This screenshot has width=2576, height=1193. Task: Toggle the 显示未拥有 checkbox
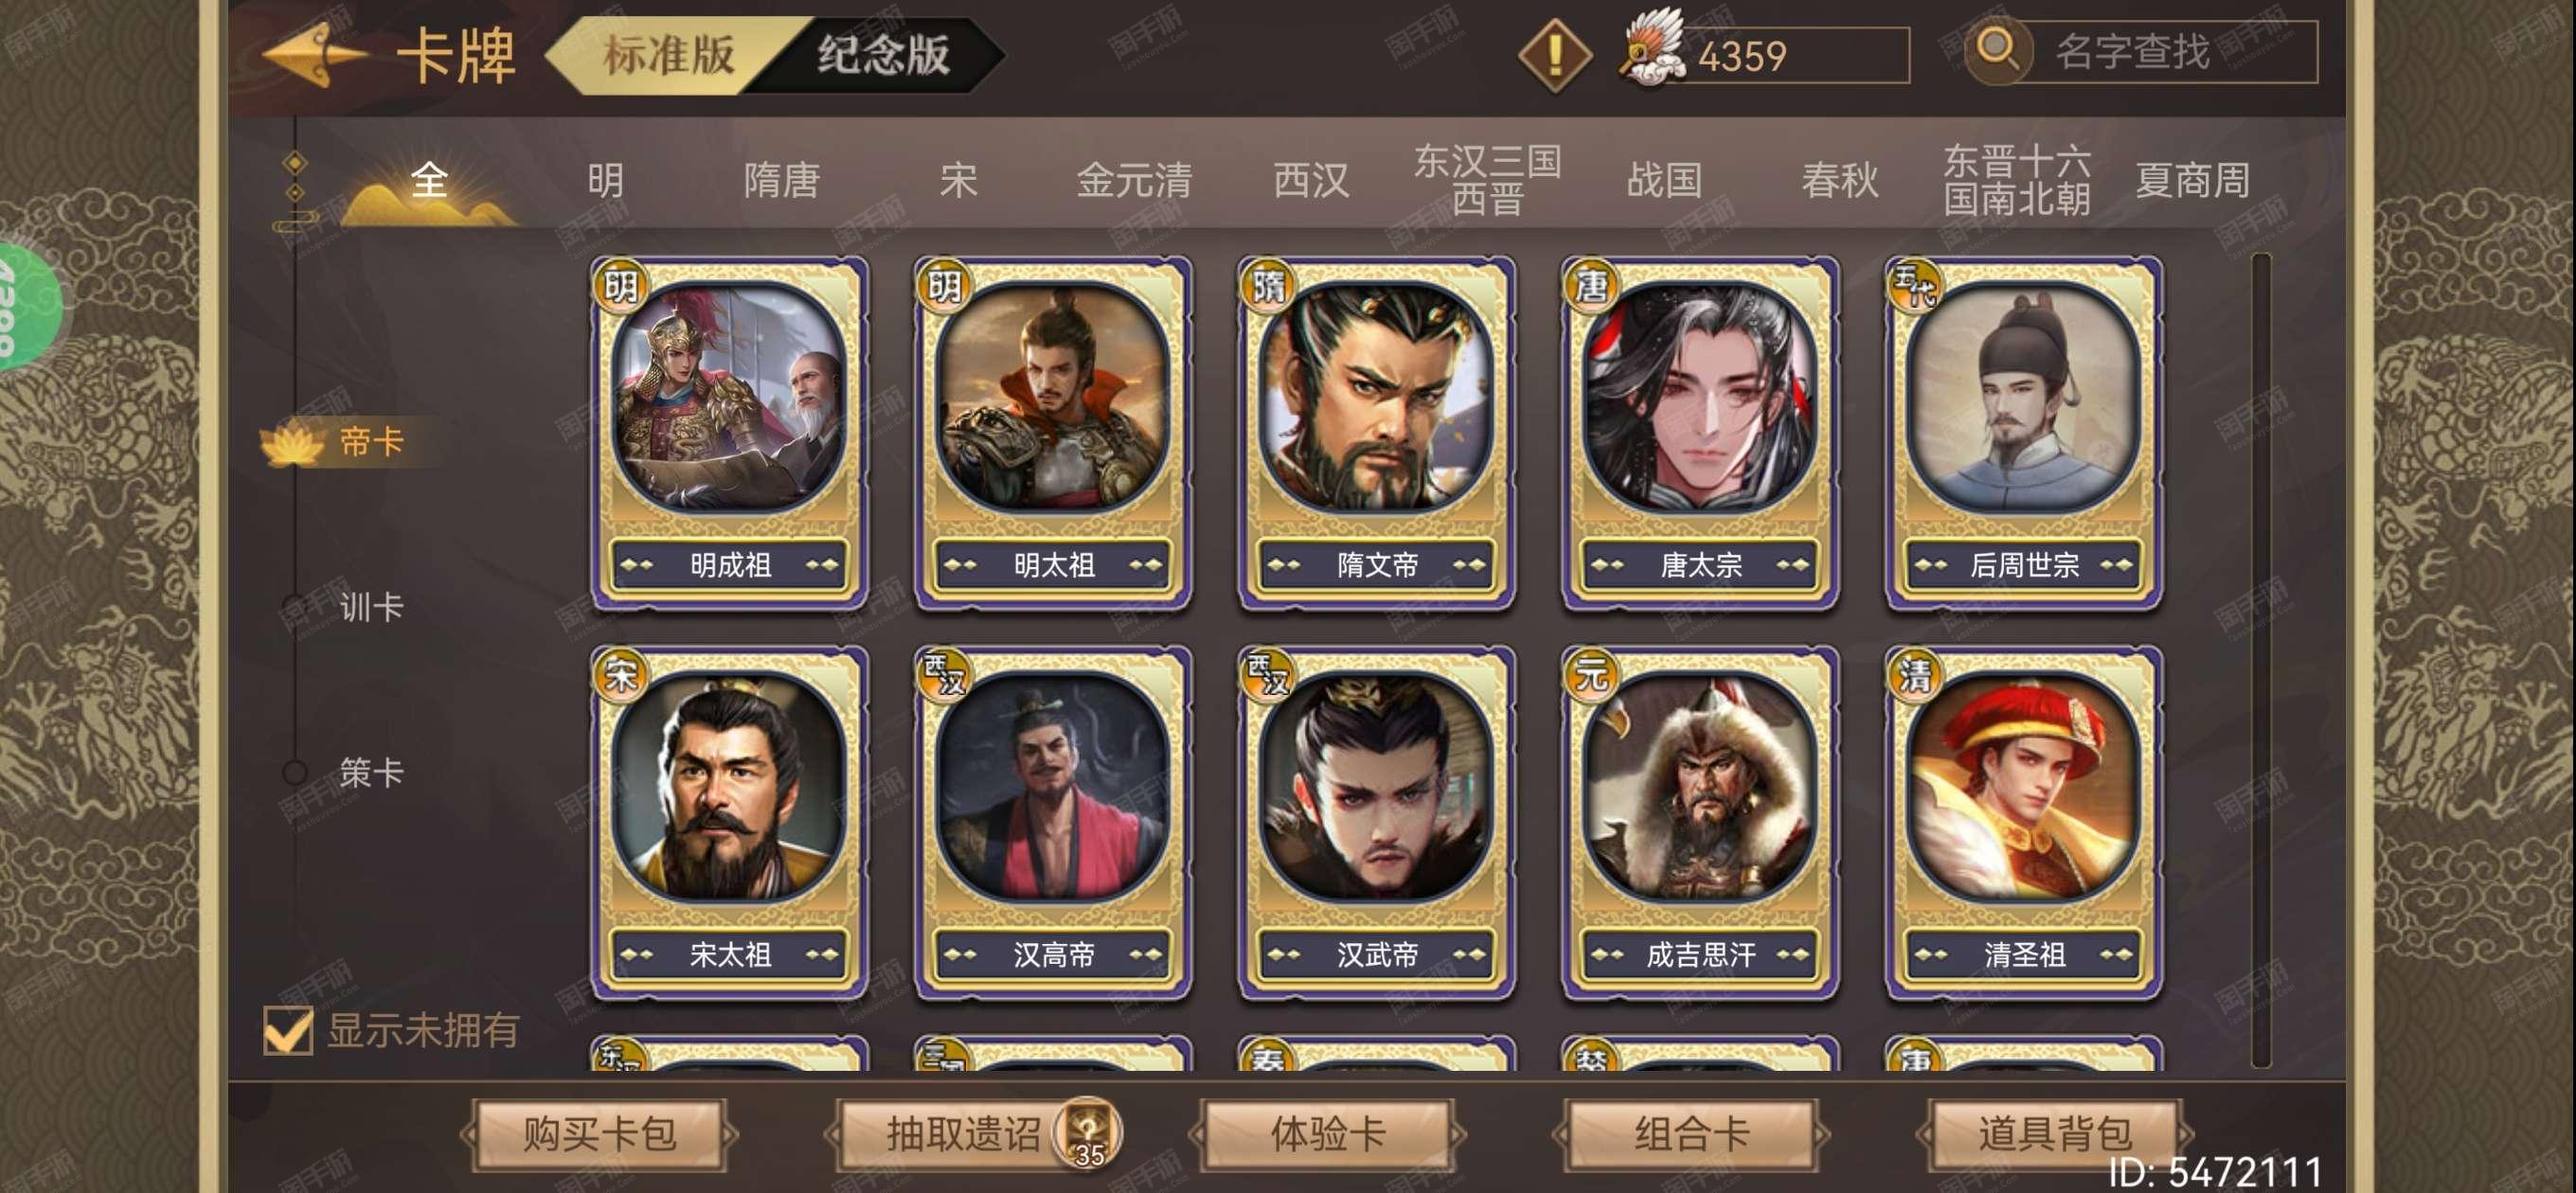click(x=288, y=1030)
